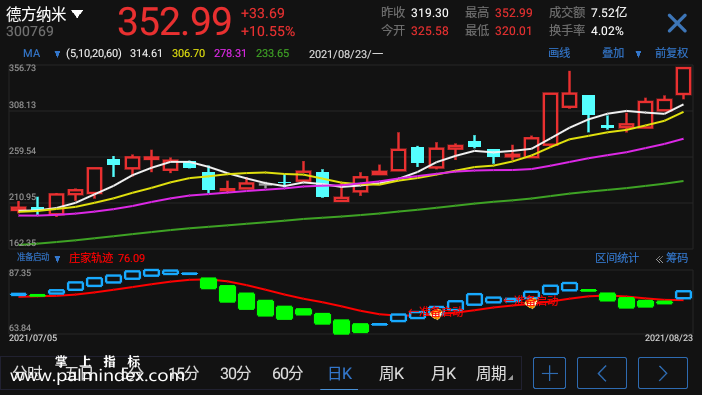Open the 区间统计 range statistics
This screenshot has height=395, width=702.
[617, 258]
